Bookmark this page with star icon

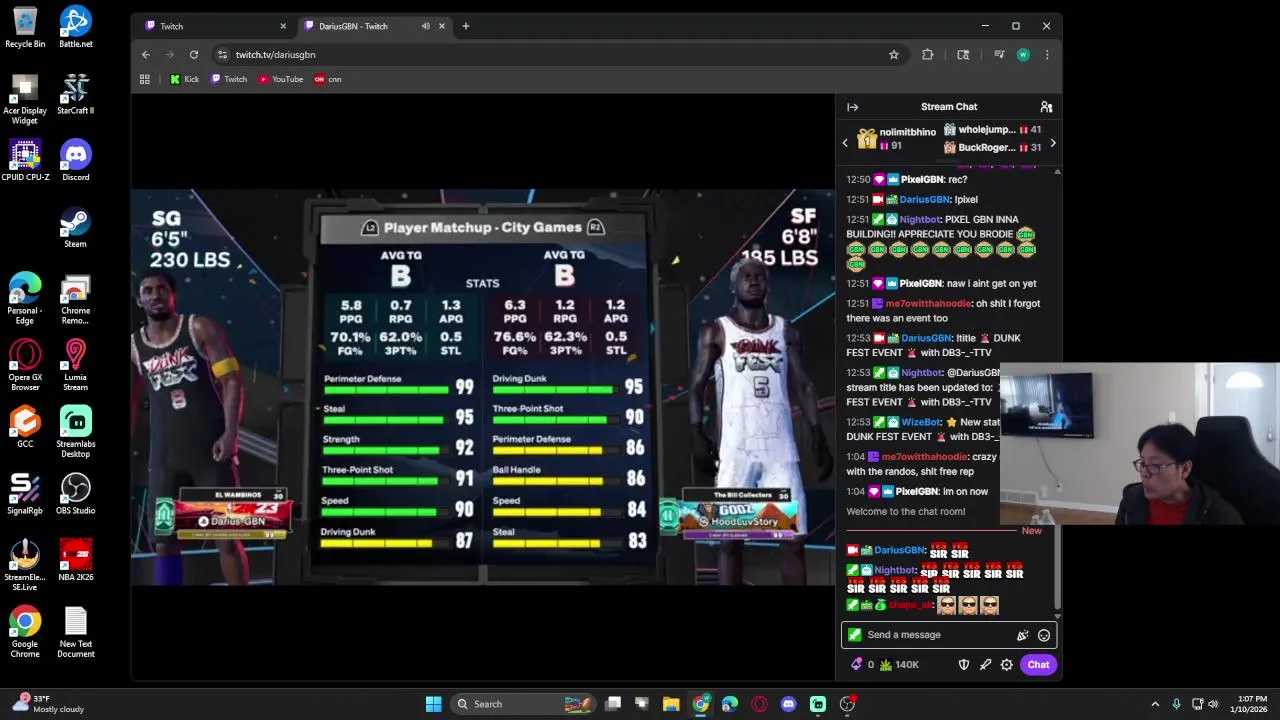[x=894, y=55]
